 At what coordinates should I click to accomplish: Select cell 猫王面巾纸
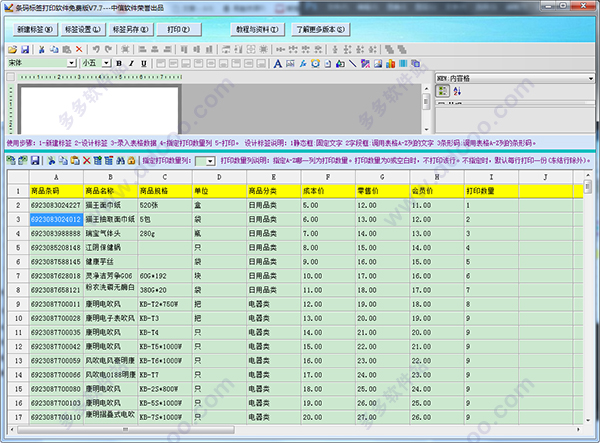click(x=111, y=205)
